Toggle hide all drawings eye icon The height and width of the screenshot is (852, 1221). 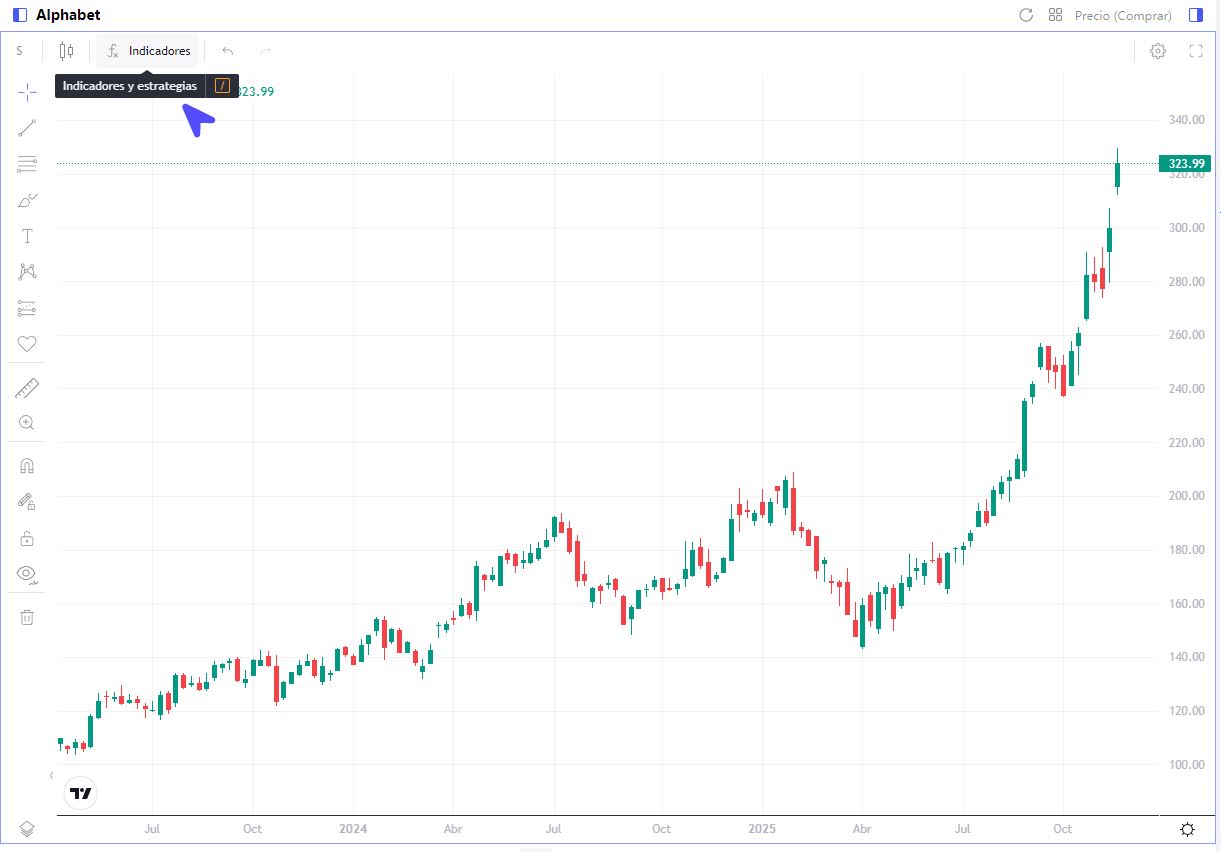(x=27, y=574)
